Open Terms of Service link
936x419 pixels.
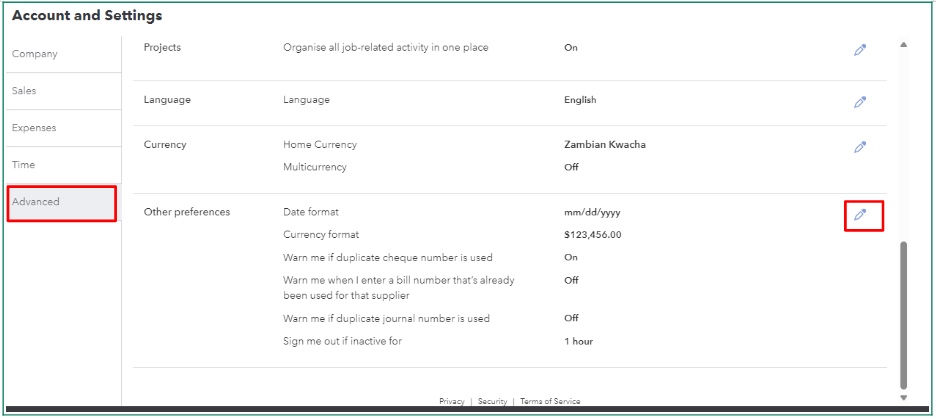550,402
